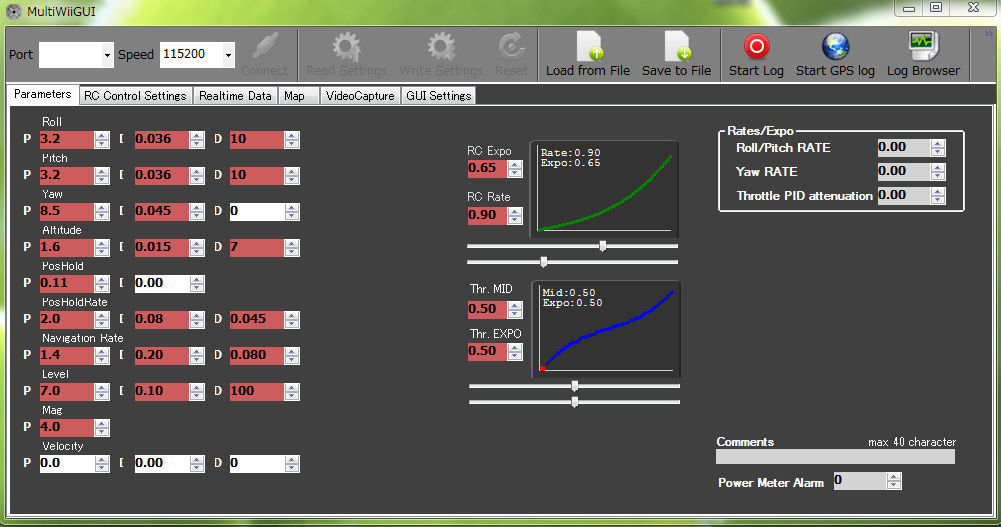Click the Altitude D spinner arrows

292,248
